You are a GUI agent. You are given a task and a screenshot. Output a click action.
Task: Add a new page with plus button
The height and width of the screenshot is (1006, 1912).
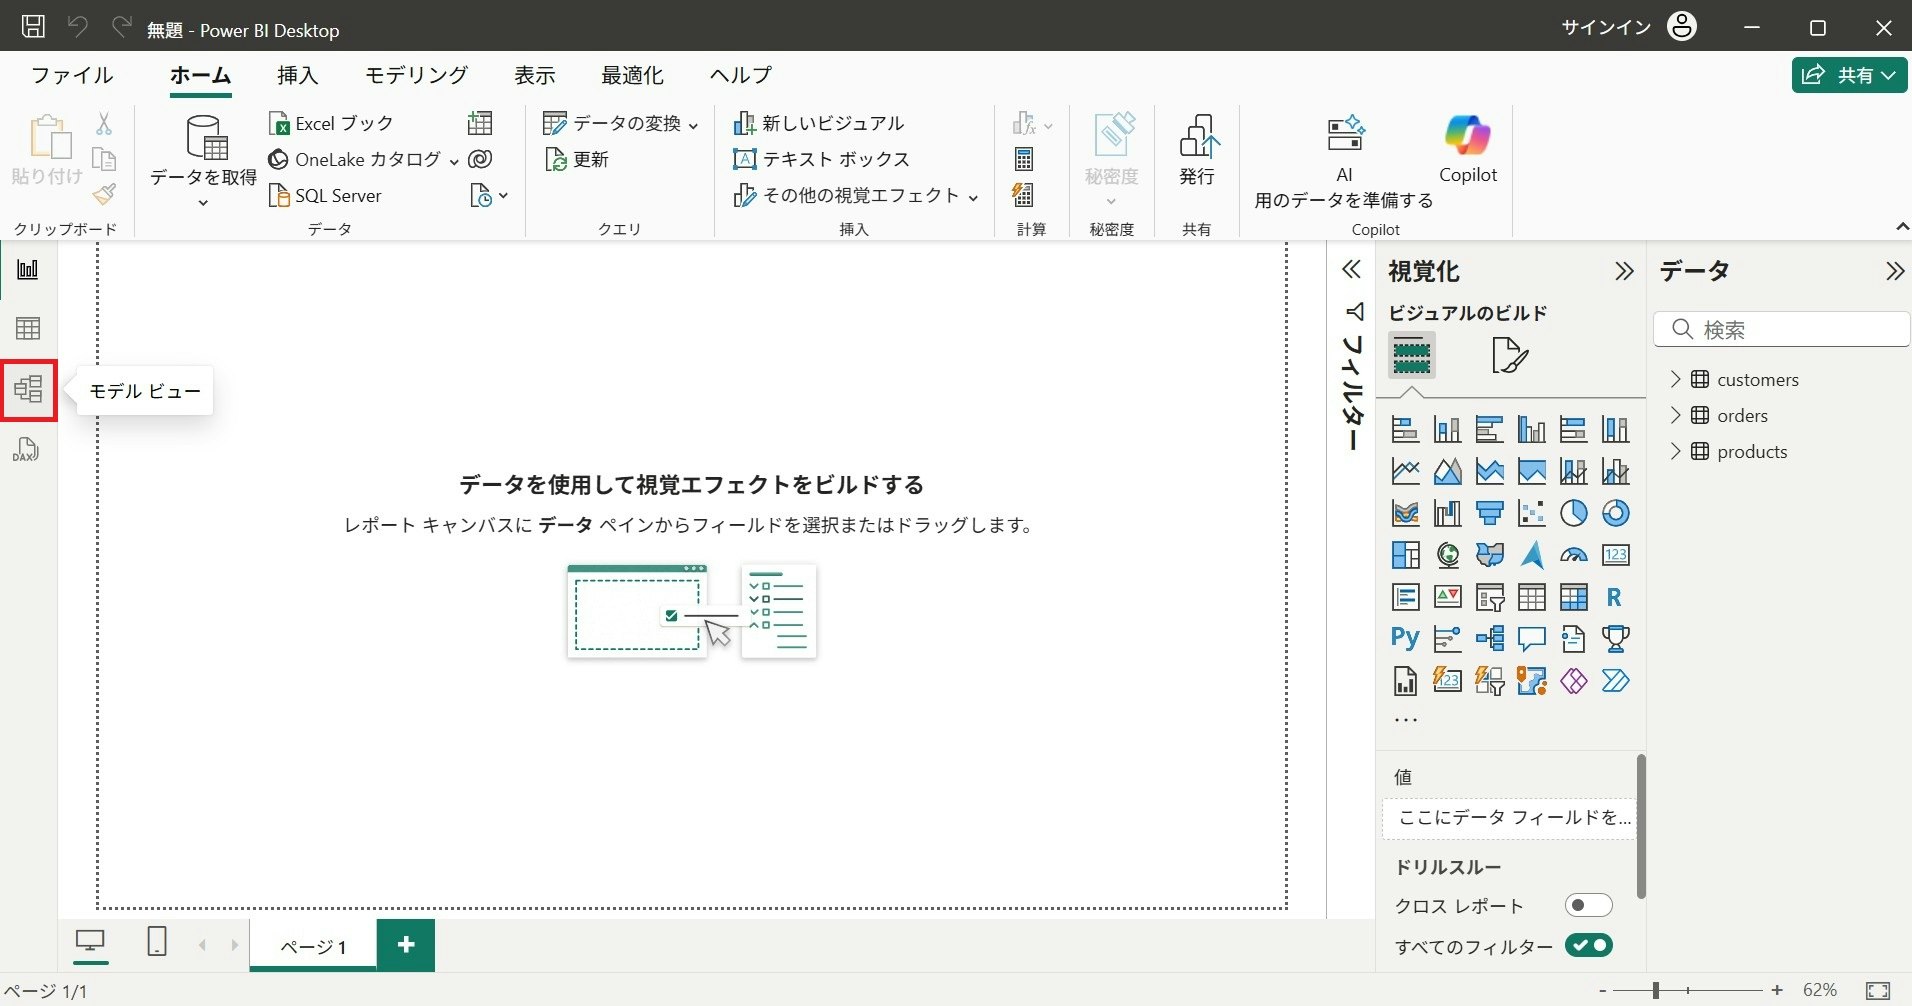406,944
